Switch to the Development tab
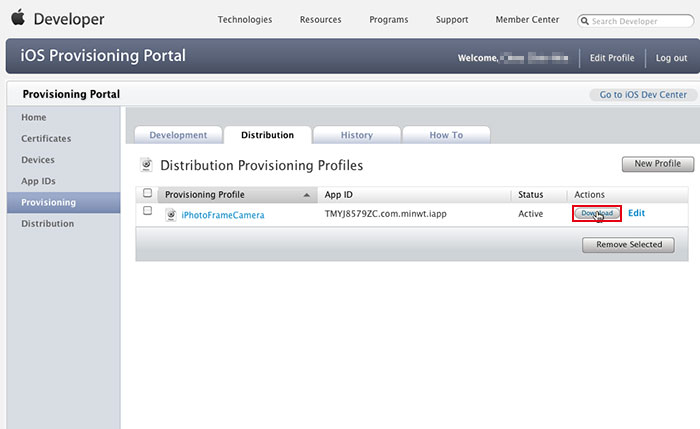Image resolution: width=700 pixels, height=429 pixels. click(x=178, y=135)
